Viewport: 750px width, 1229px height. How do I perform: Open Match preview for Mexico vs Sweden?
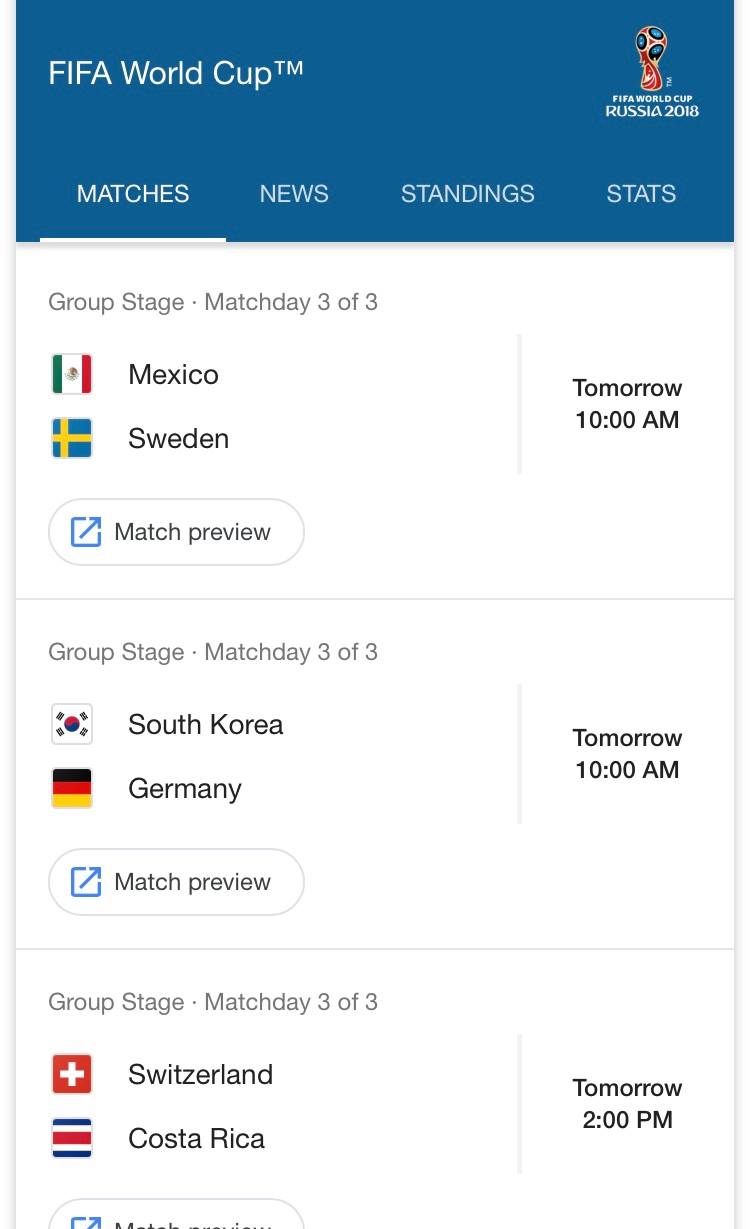pos(176,532)
